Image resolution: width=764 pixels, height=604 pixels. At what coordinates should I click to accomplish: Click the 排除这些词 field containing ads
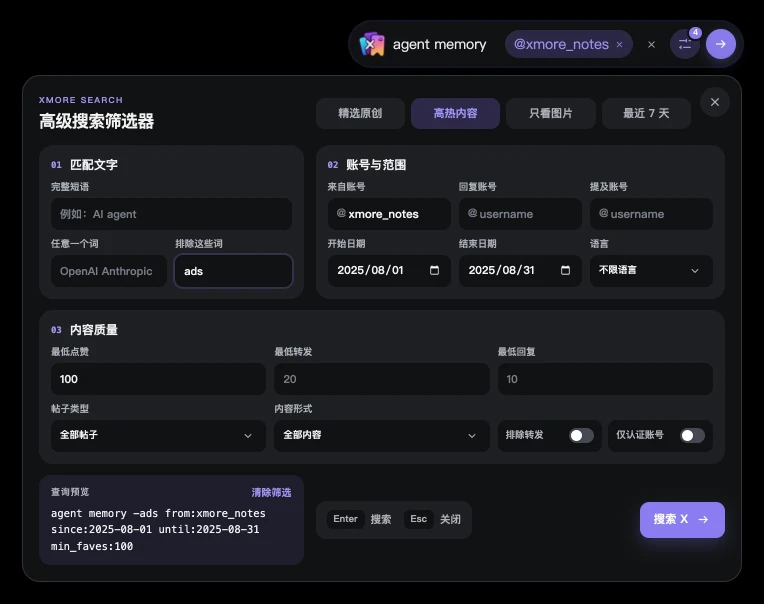pos(233,271)
